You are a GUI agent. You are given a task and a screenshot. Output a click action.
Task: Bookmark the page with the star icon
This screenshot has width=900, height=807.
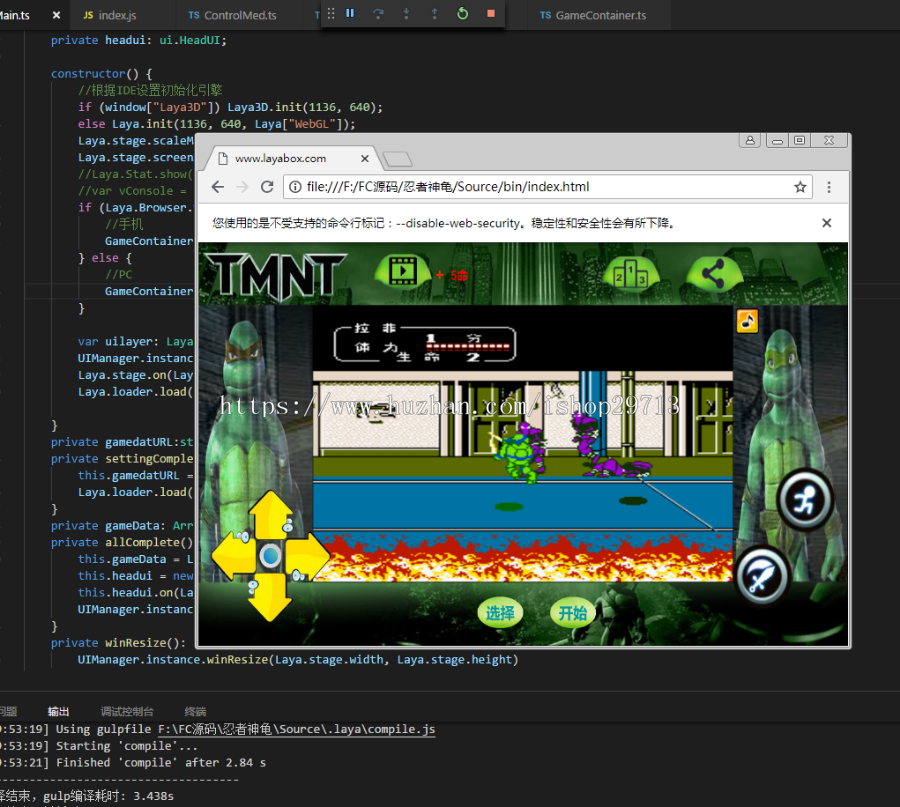click(x=800, y=187)
